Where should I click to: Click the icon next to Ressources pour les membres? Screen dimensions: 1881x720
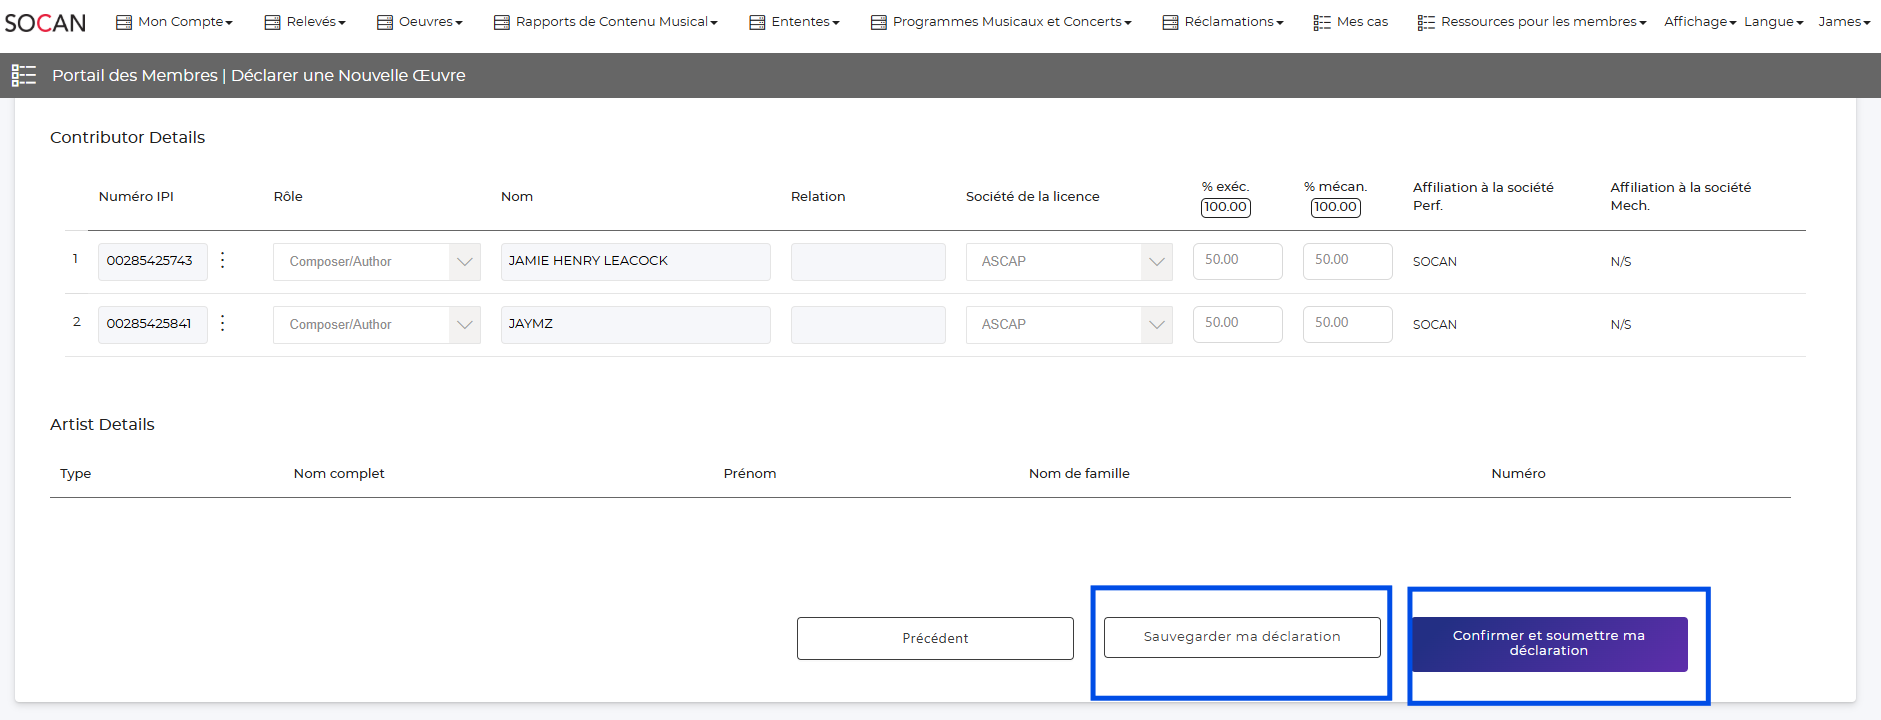pyautogui.click(x=1426, y=22)
